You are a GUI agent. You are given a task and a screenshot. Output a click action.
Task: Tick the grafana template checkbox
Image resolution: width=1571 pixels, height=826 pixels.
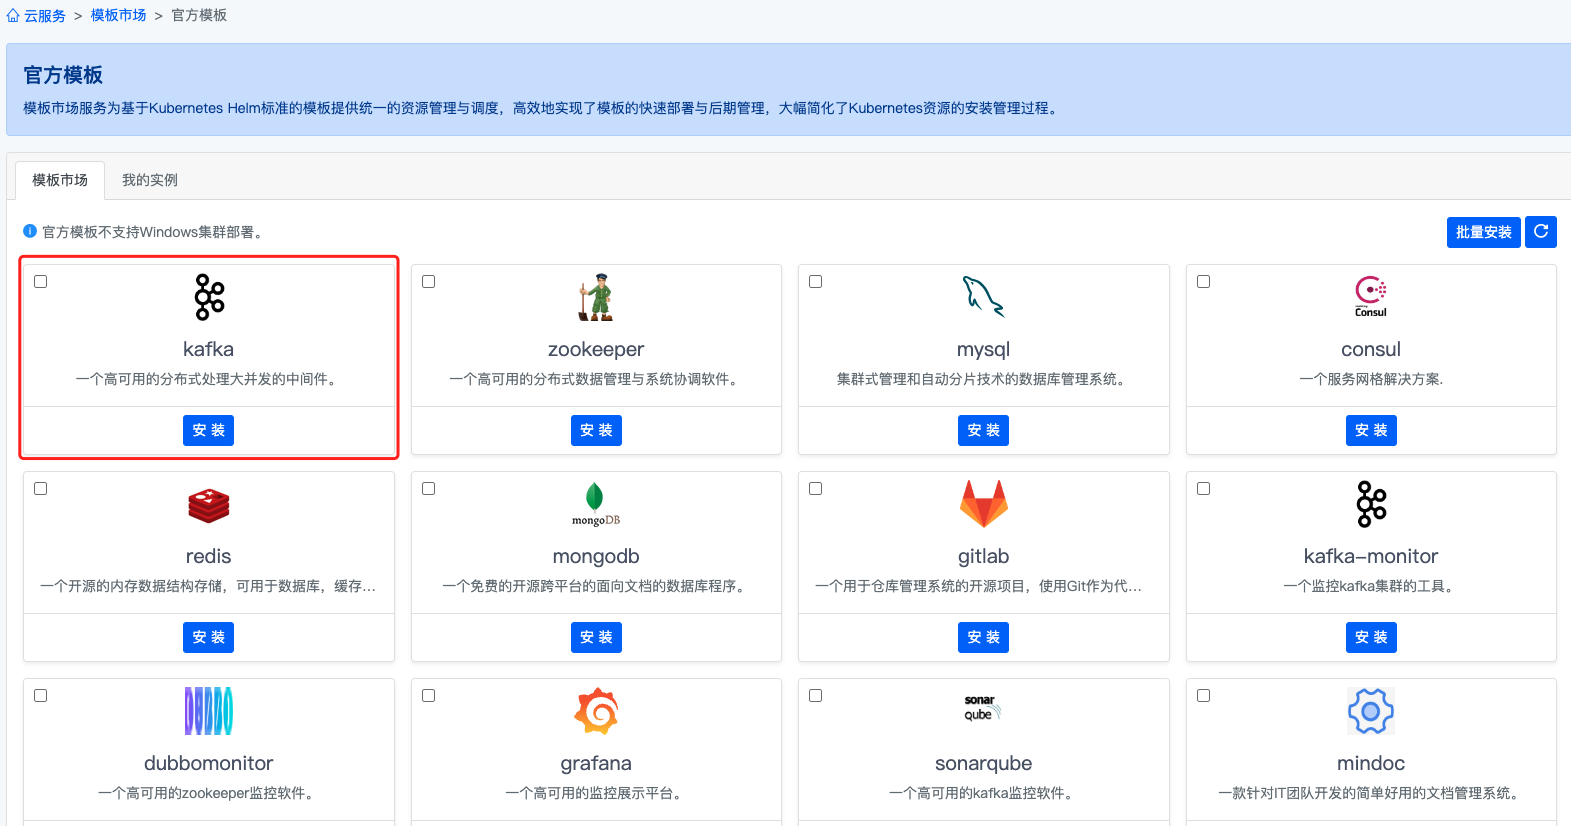click(x=429, y=695)
